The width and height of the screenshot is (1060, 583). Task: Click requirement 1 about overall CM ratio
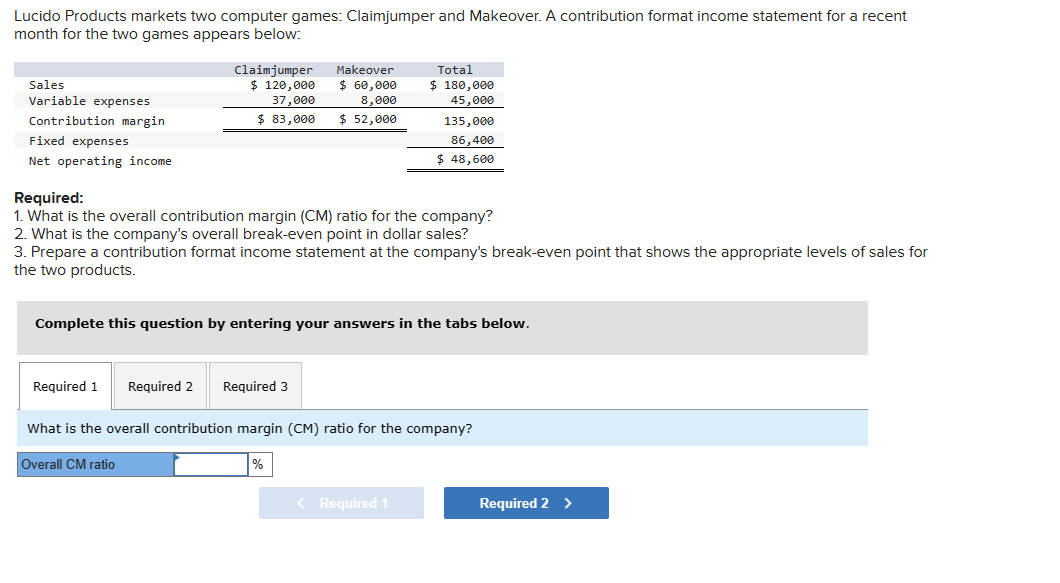pos(254,216)
